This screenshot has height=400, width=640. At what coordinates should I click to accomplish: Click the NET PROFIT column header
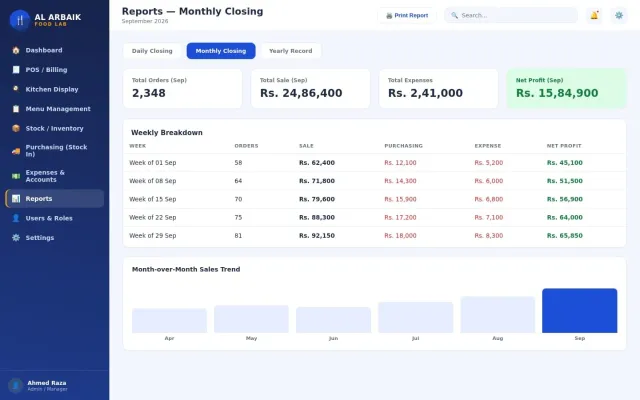point(564,146)
